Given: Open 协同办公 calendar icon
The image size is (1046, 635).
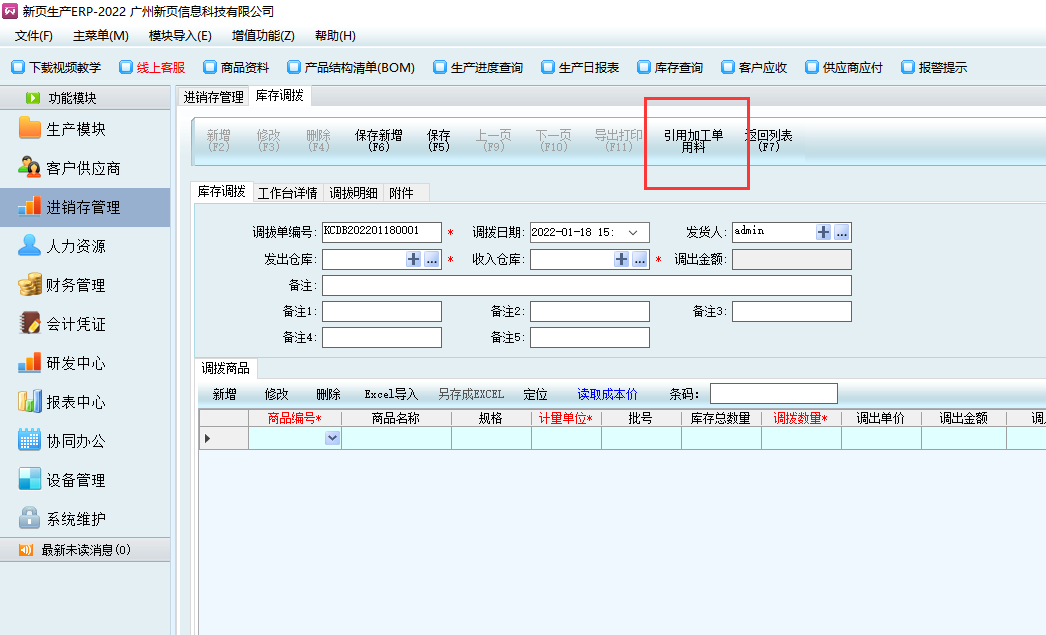Looking at the screenshot, I should point(30,441).
